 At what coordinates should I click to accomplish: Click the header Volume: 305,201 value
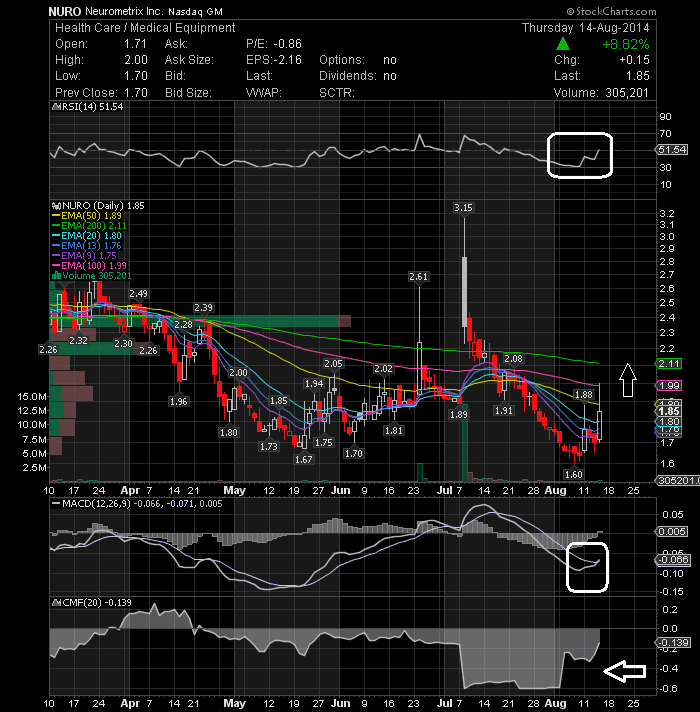(627, 93)
